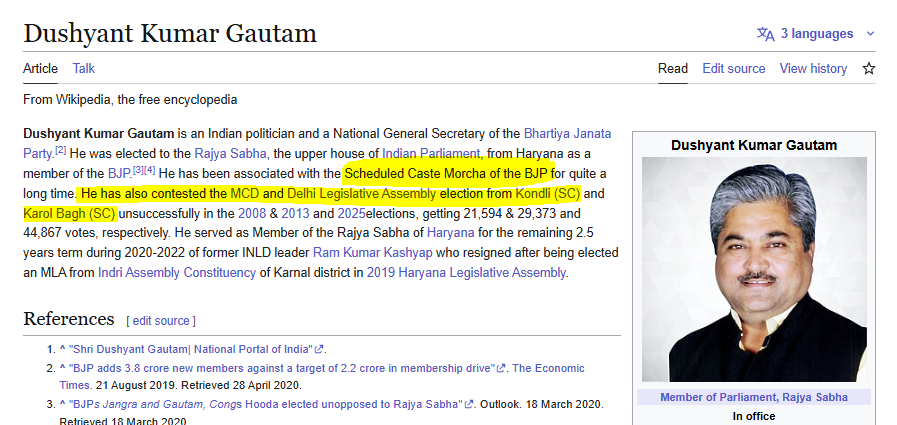
Task: Open the 2008 election link
Action: pos(252,214)
